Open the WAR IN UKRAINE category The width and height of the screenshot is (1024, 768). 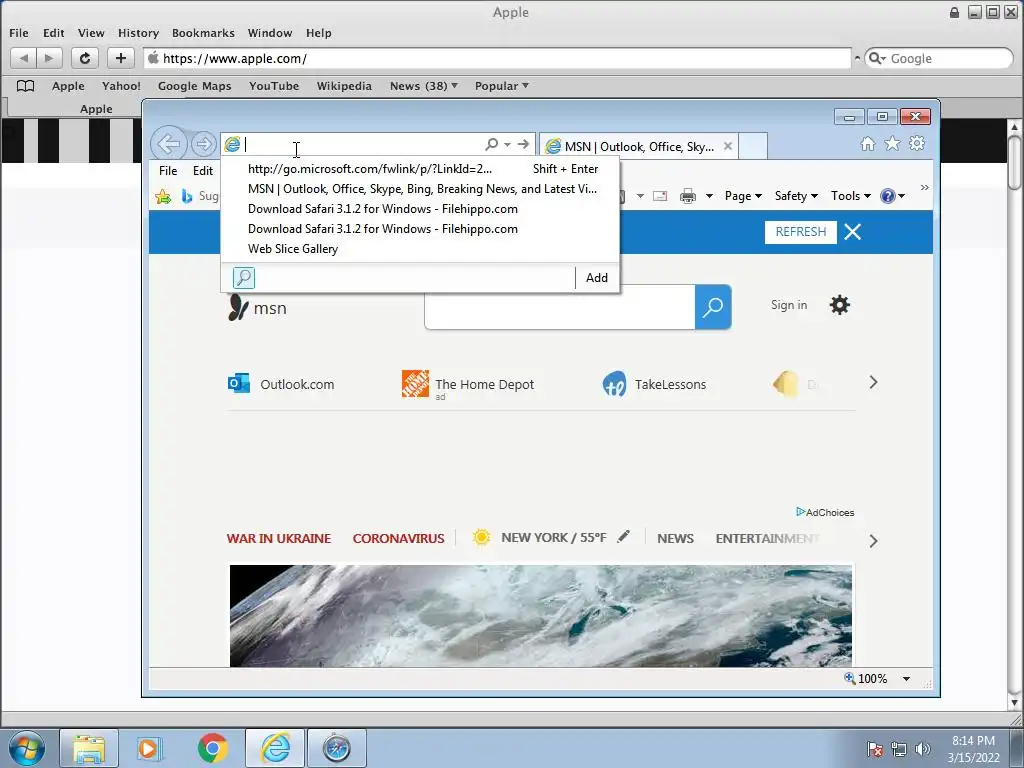[279, 539]
